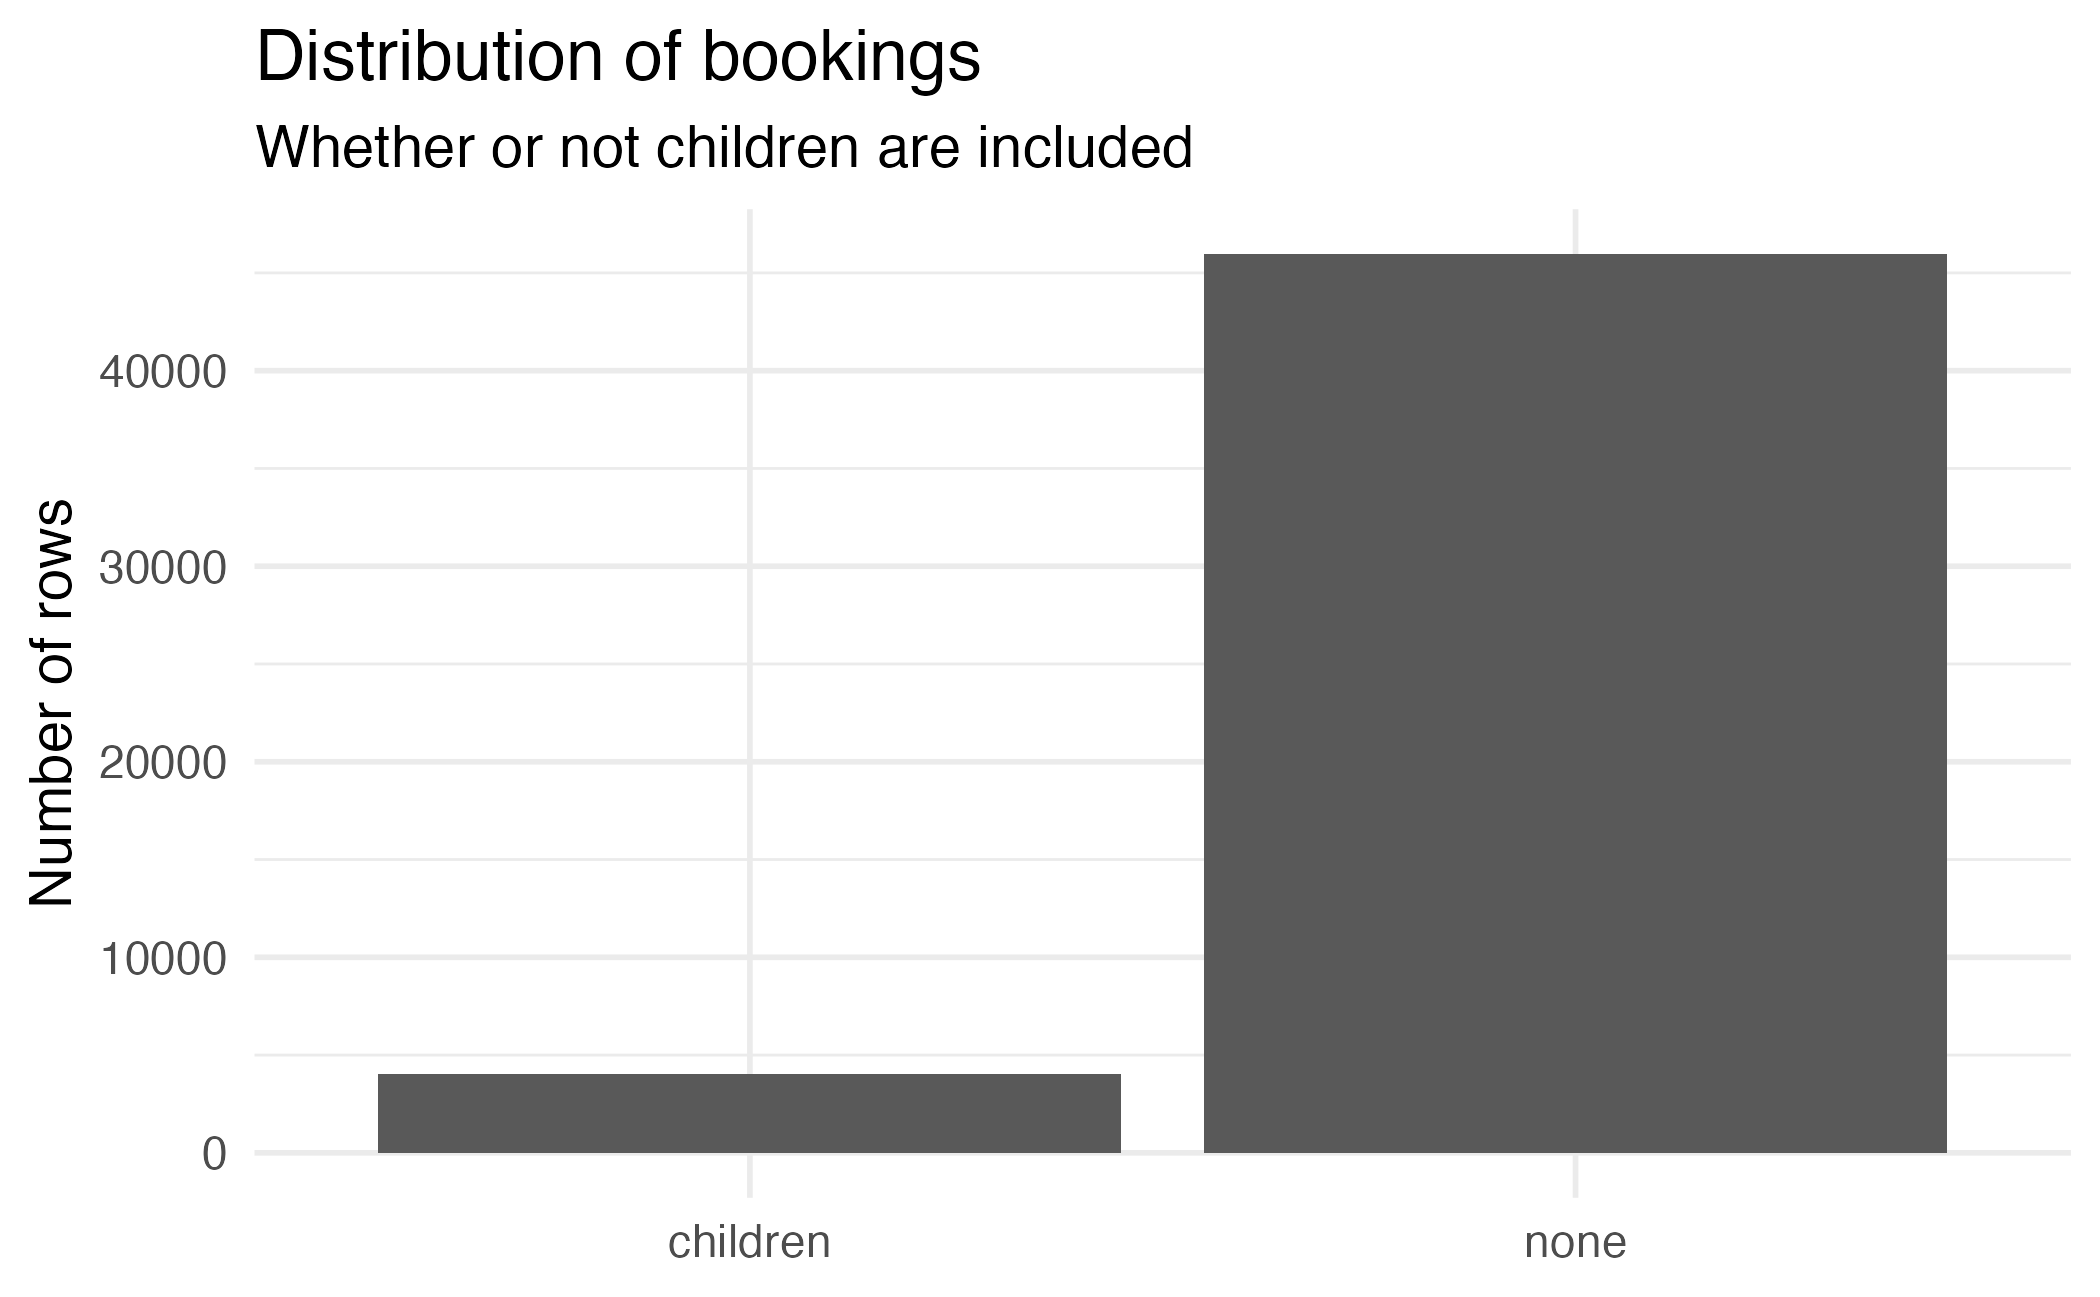Click the tall 'none' bar

pos(1575,702)
